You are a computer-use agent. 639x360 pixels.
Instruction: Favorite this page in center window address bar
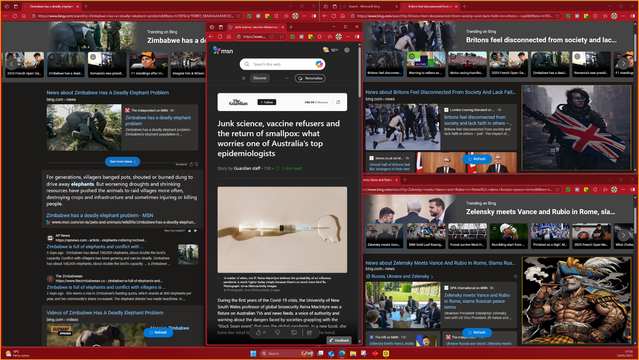click(282, 37)
